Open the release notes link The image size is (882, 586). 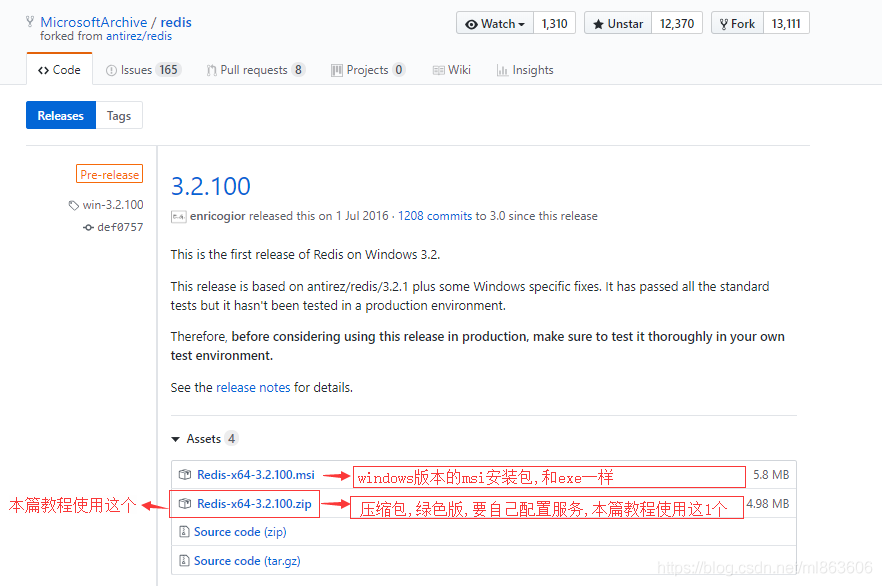(253, 387)
